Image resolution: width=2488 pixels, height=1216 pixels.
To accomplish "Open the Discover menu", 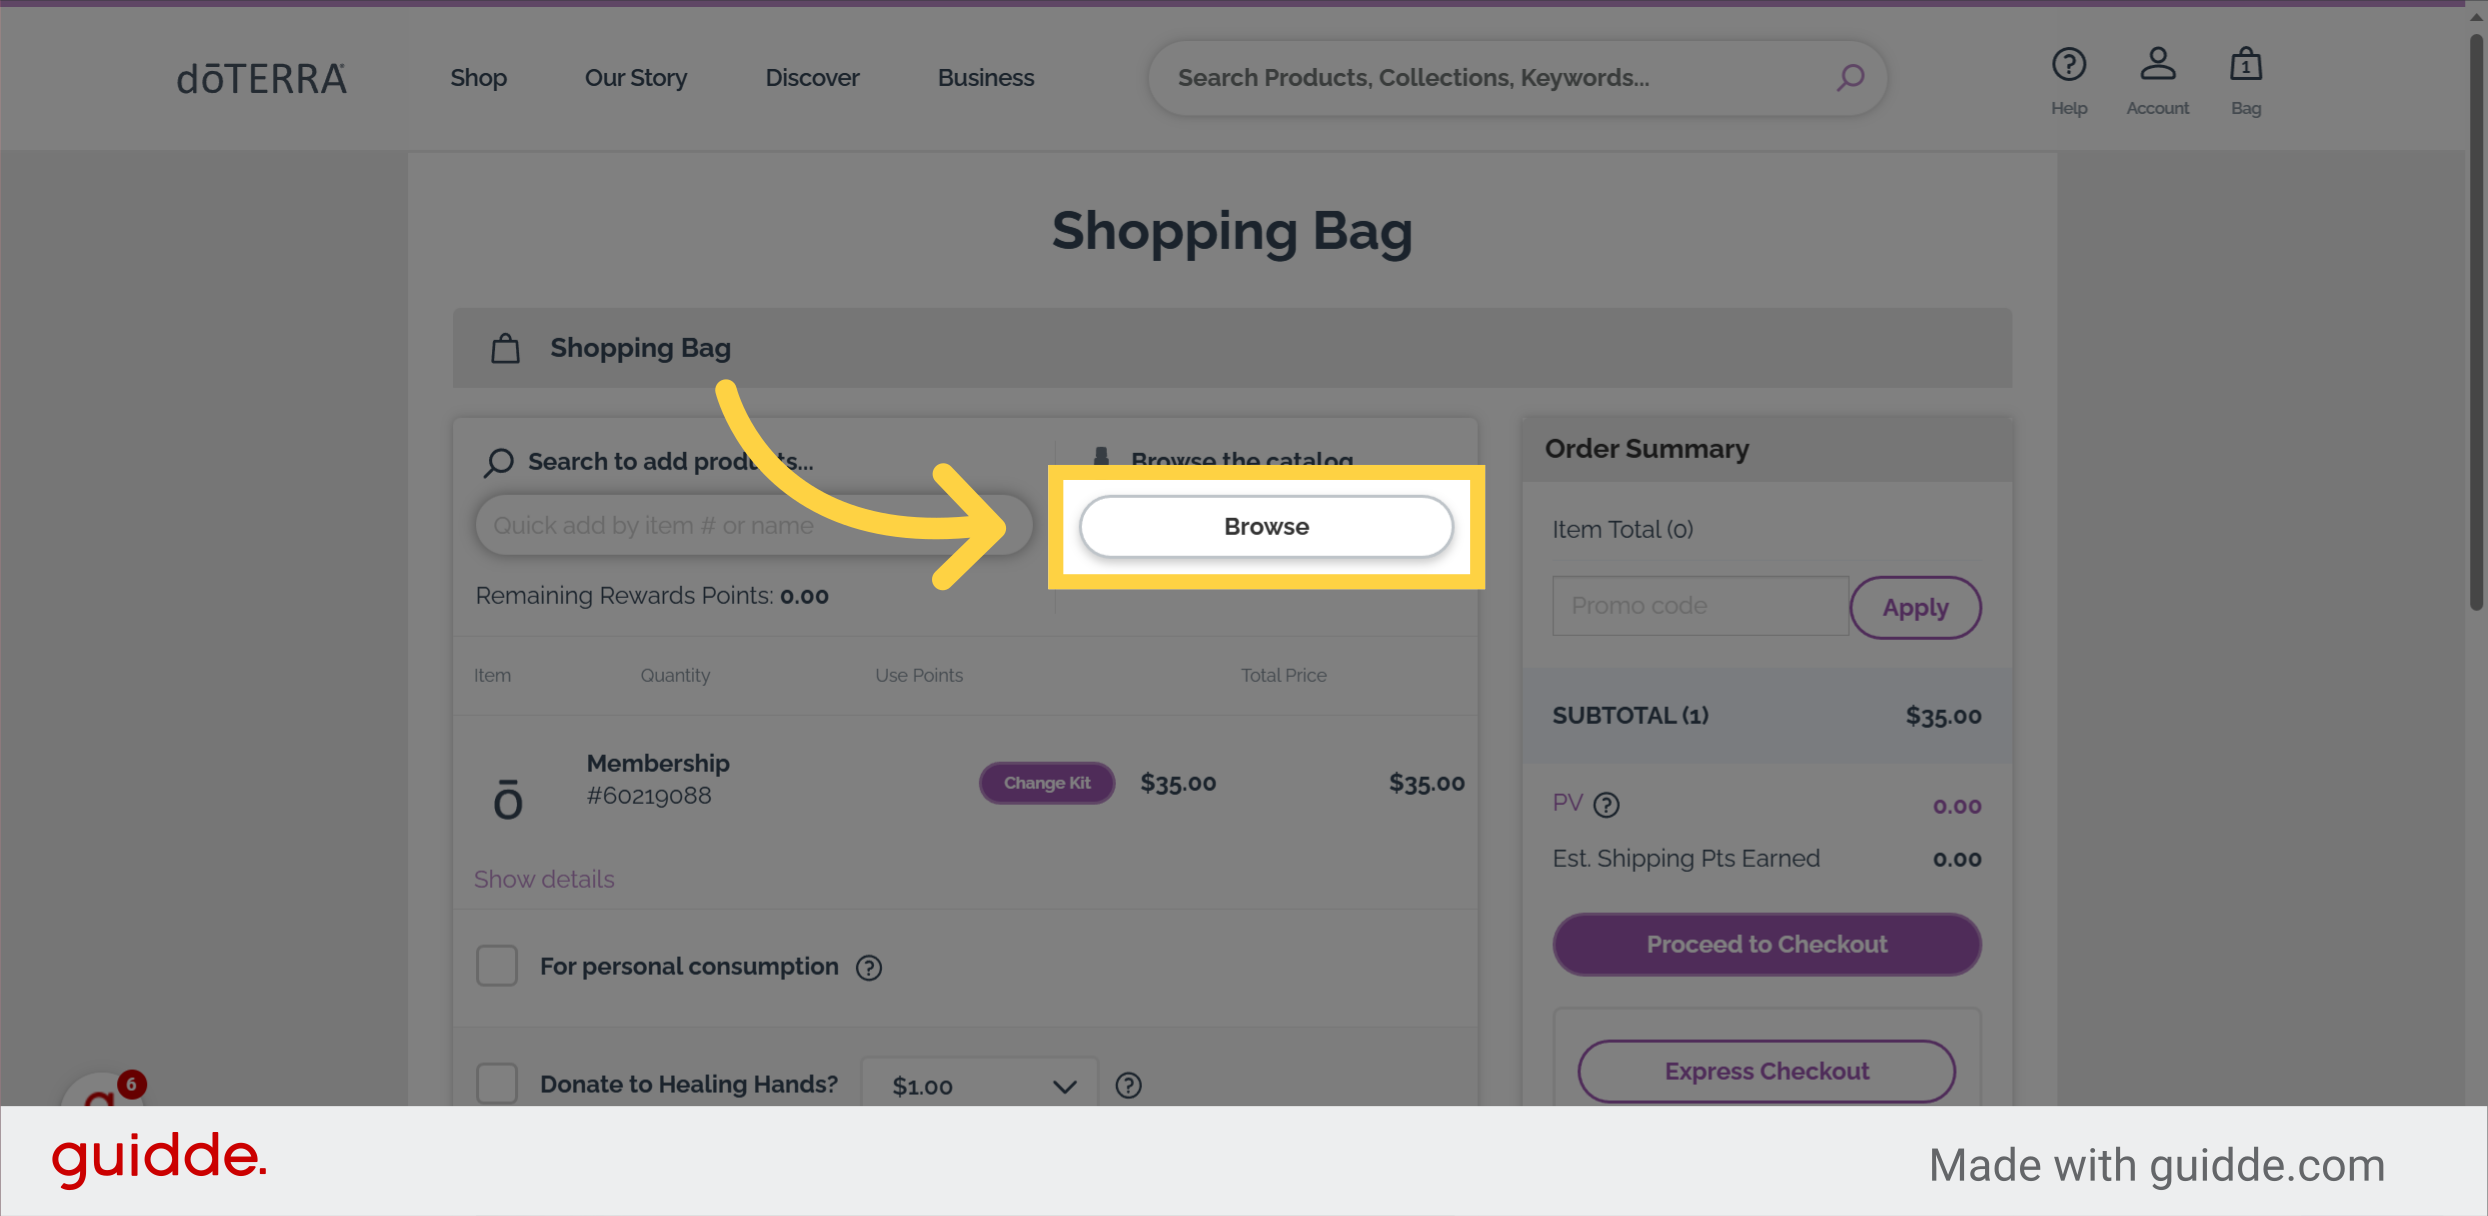I will click(812, 77).
